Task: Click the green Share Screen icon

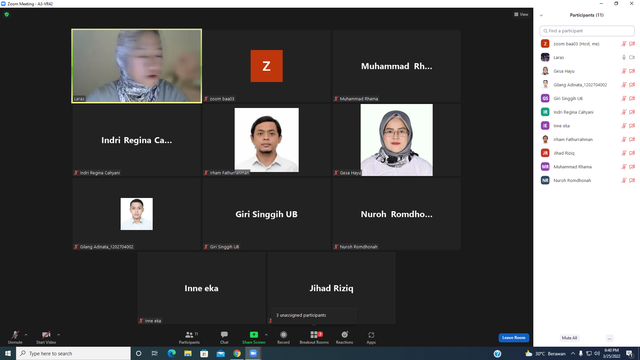Action: (x=253, y=335)
